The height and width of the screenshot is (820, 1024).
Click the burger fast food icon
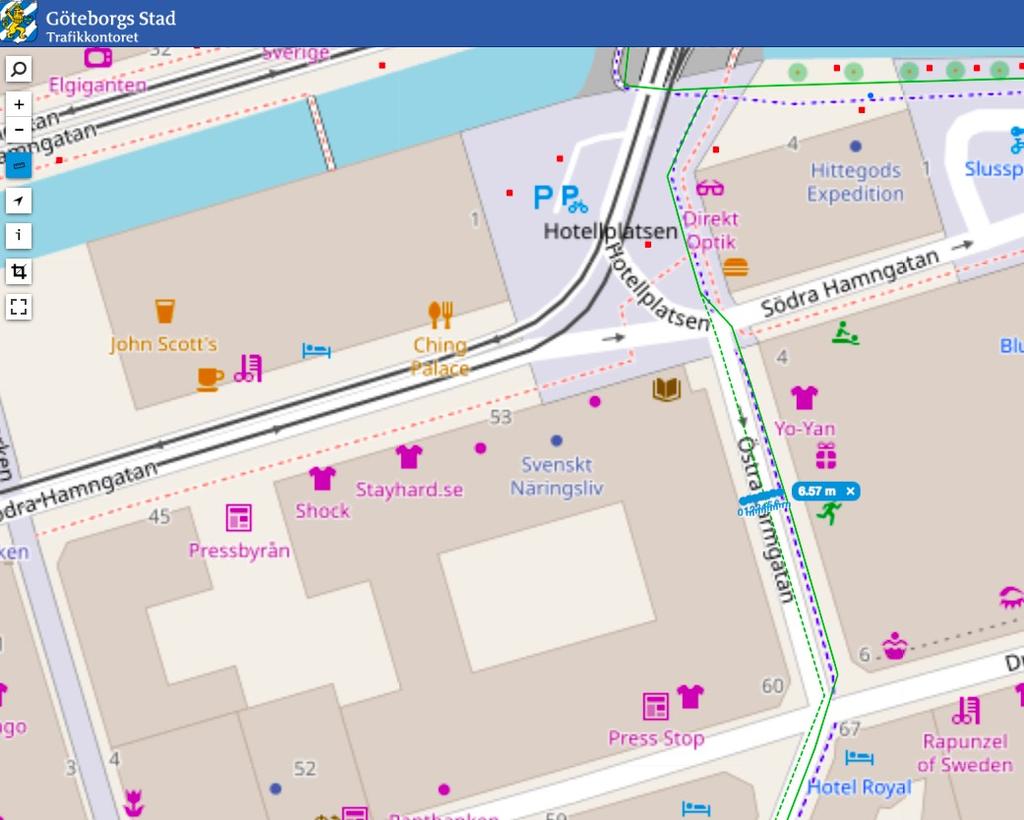[735, 267]
